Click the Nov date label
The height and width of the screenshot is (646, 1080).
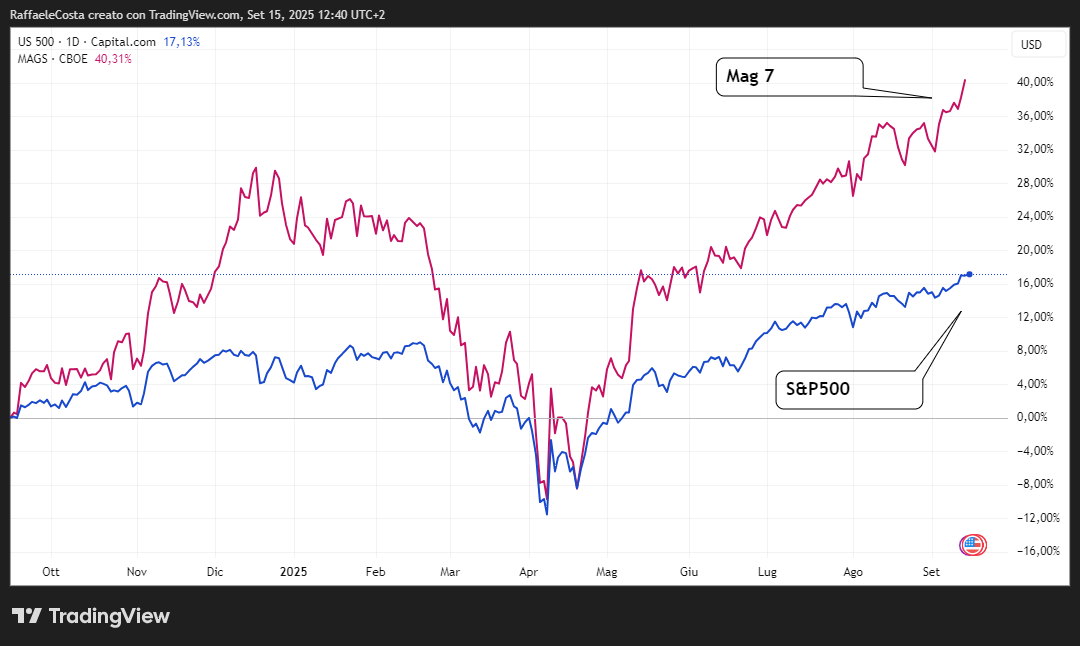[x=137, y=572]
